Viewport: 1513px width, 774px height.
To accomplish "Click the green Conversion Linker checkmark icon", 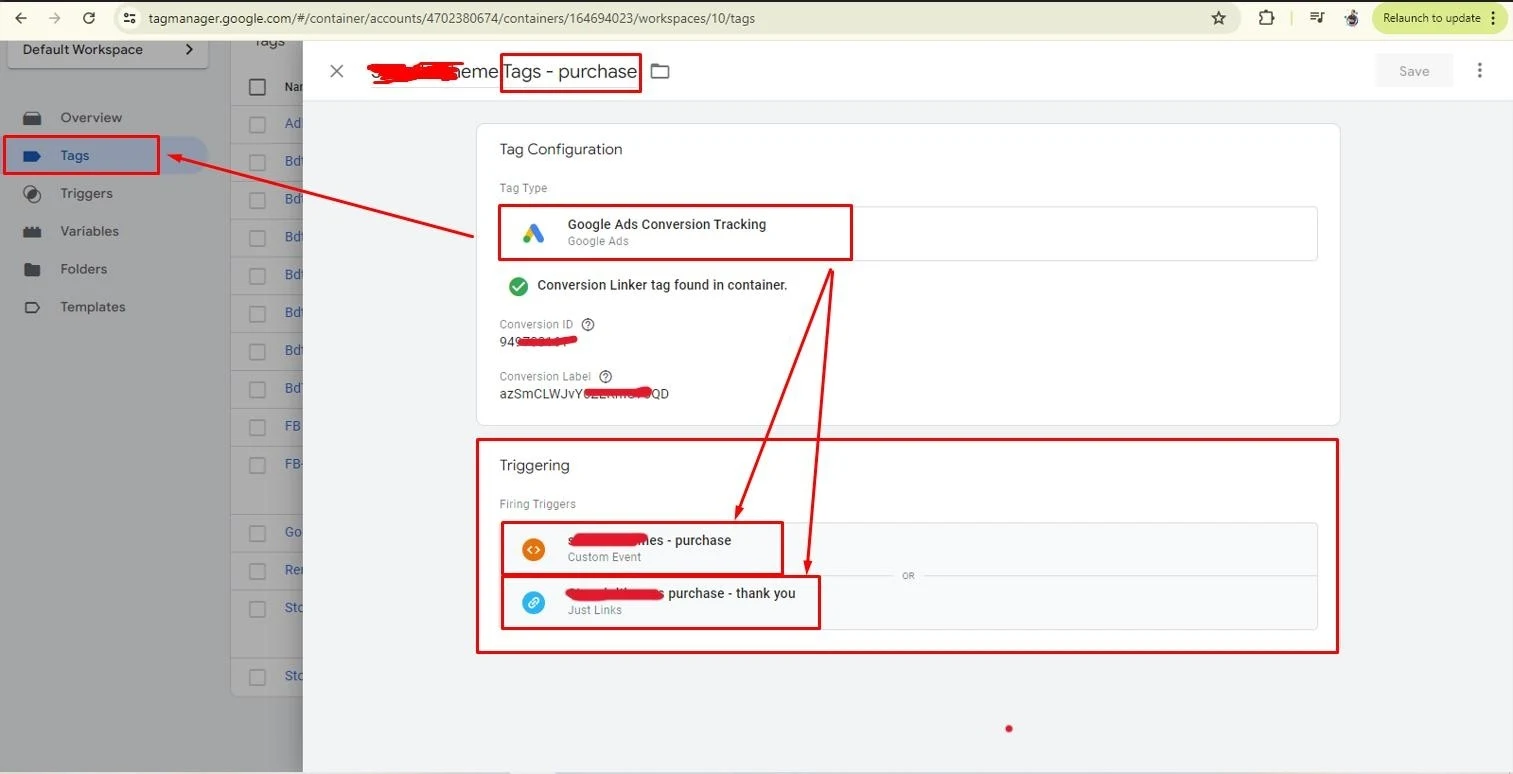I will pyautogui.click(x=518, y=286).
